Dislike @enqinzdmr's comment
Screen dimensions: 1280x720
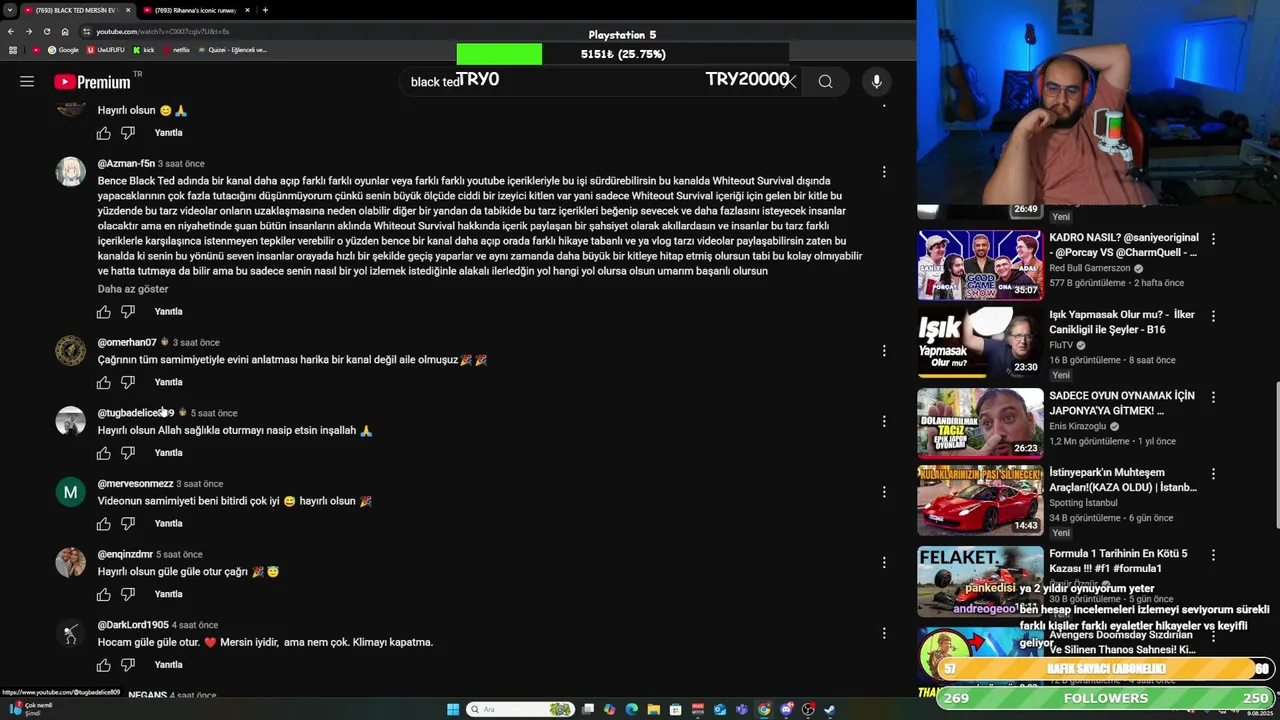(x=128, y=594)
